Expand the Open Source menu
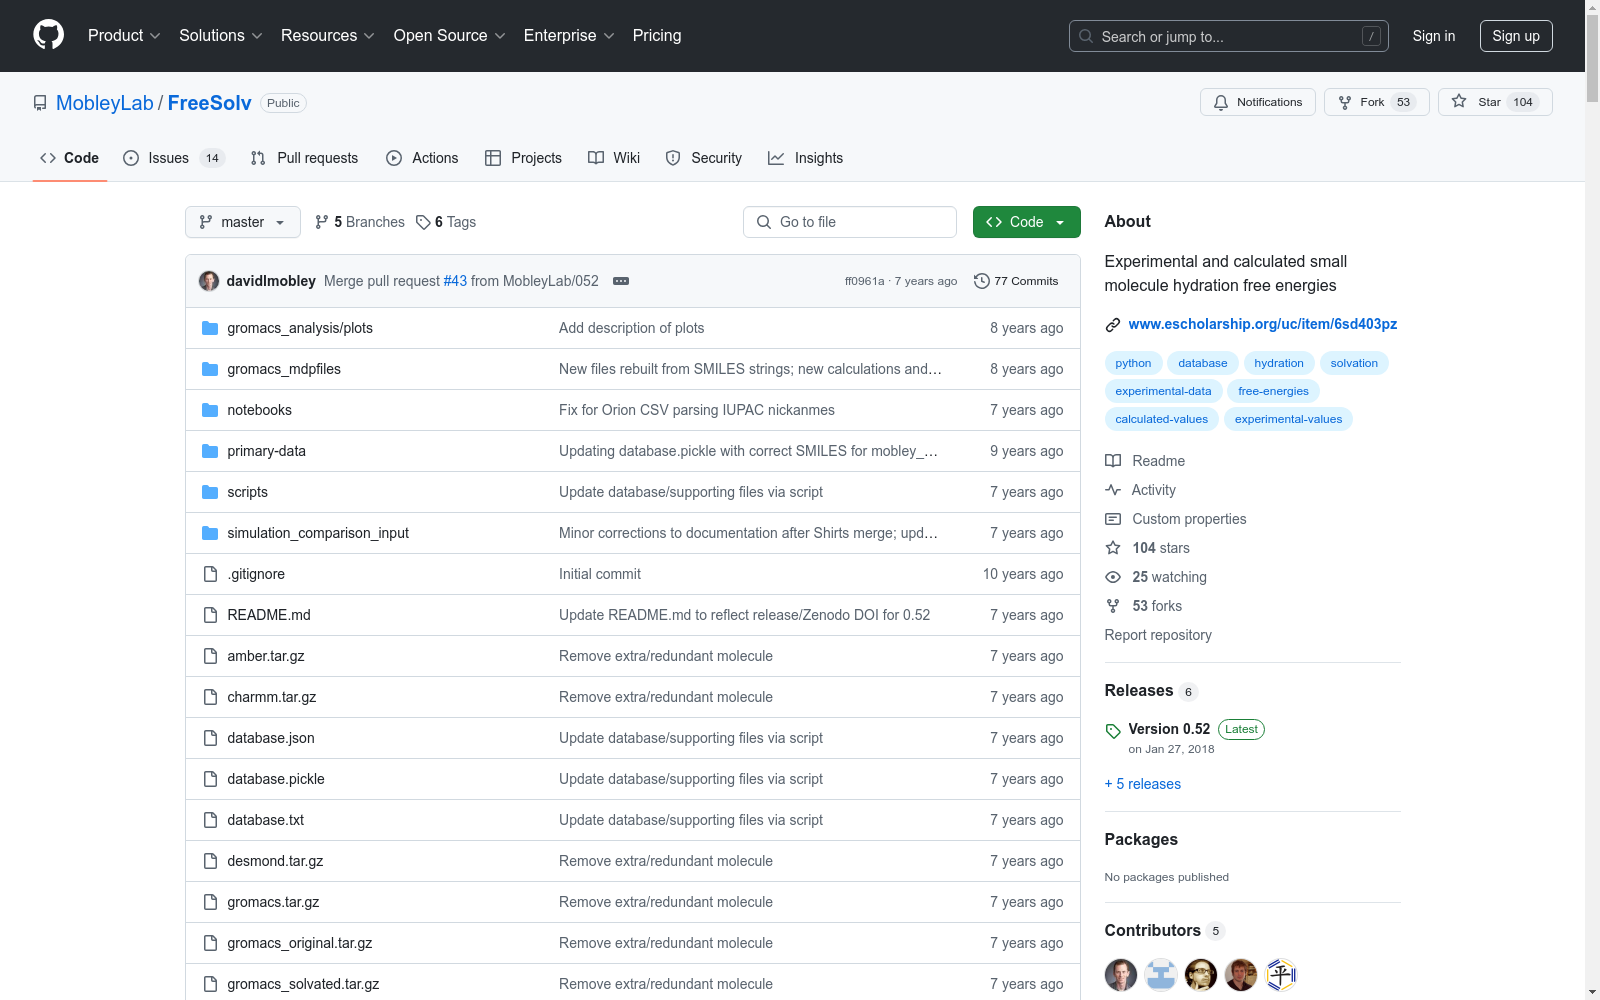The height and width of the screenshot is (1000, 1600). pos(450,35)
